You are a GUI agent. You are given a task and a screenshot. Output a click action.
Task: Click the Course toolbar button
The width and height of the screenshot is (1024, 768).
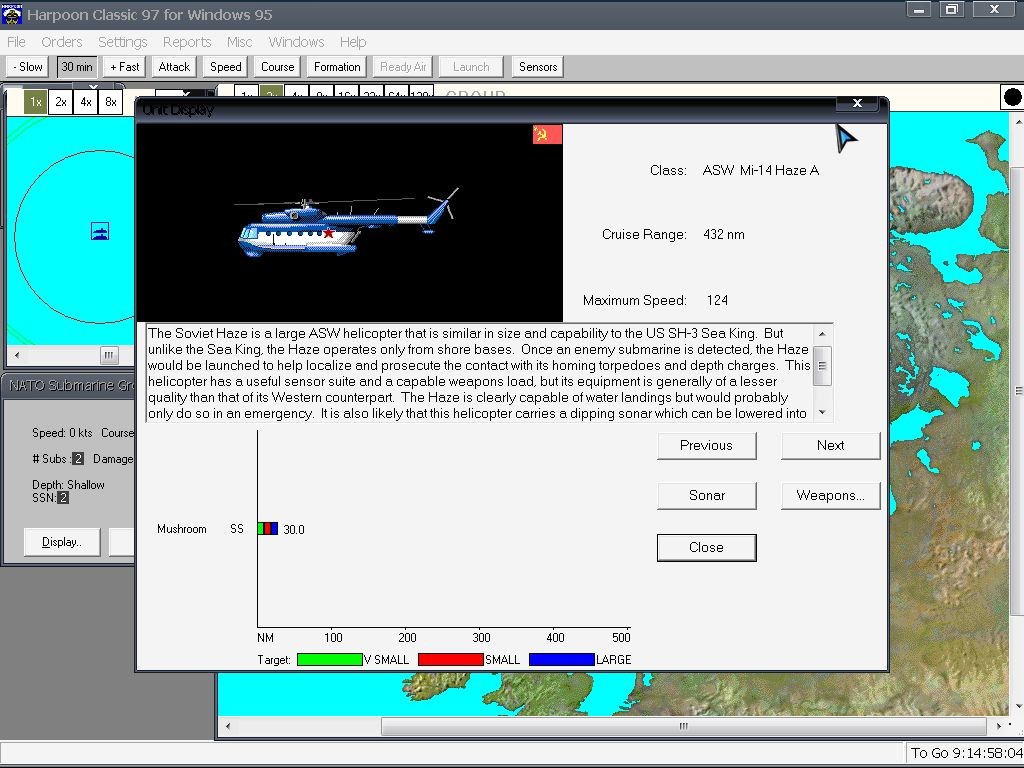[278, 67]
